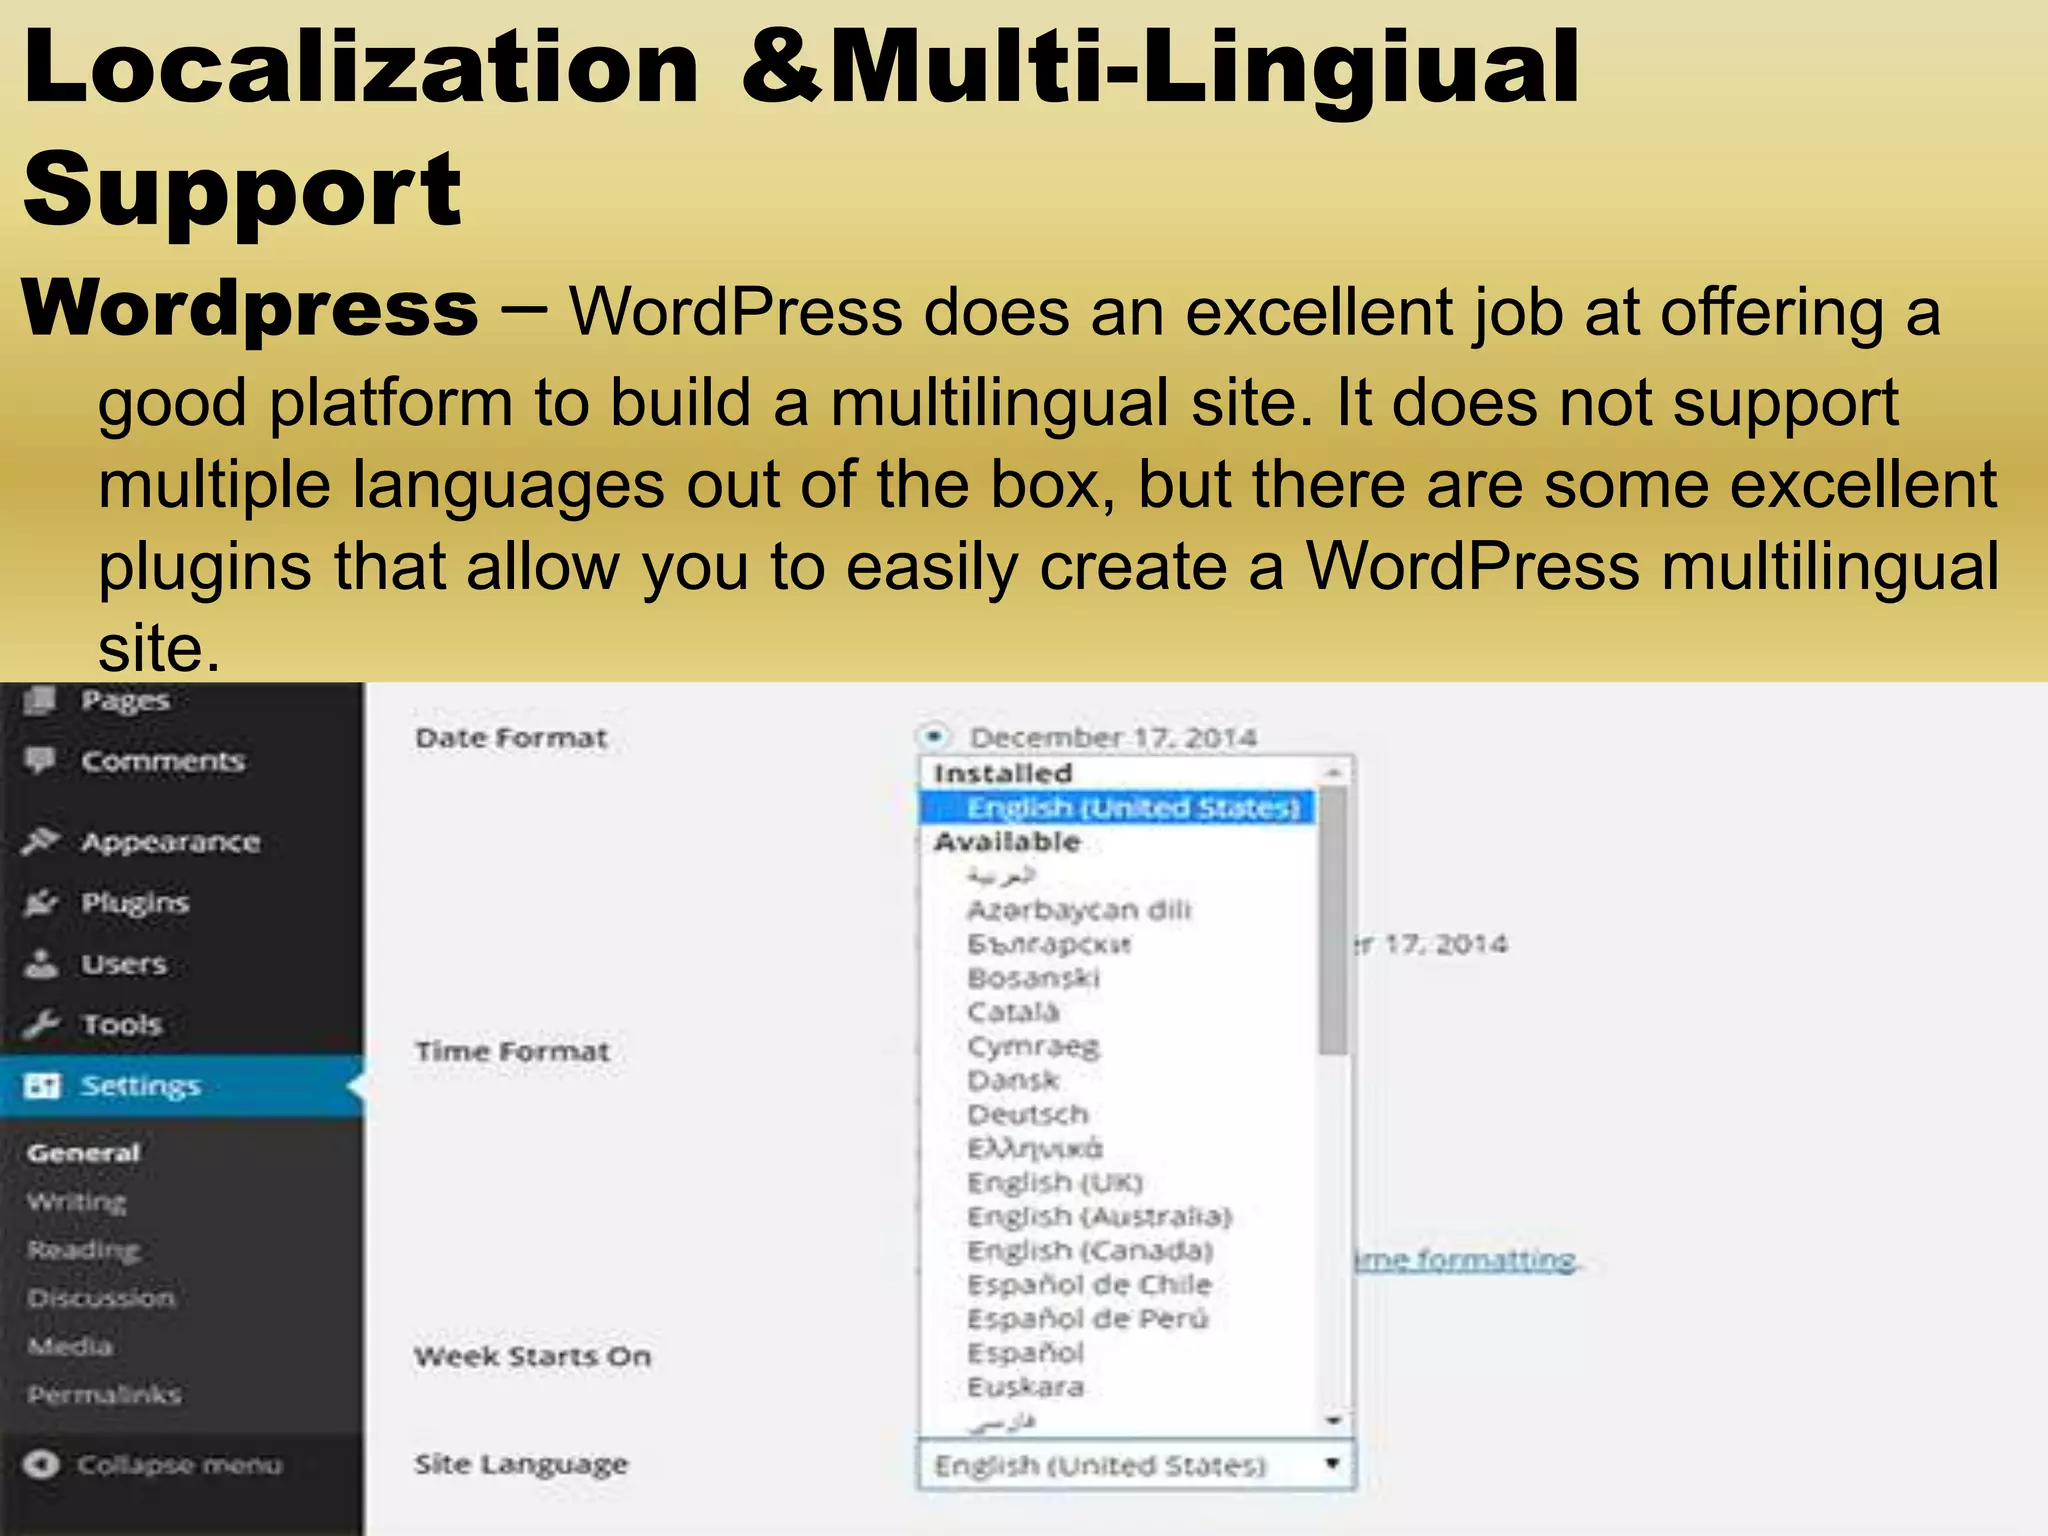Click the Pages icon in the sidebar
Screen dimensions: 2048x1536
pos(40,700)
